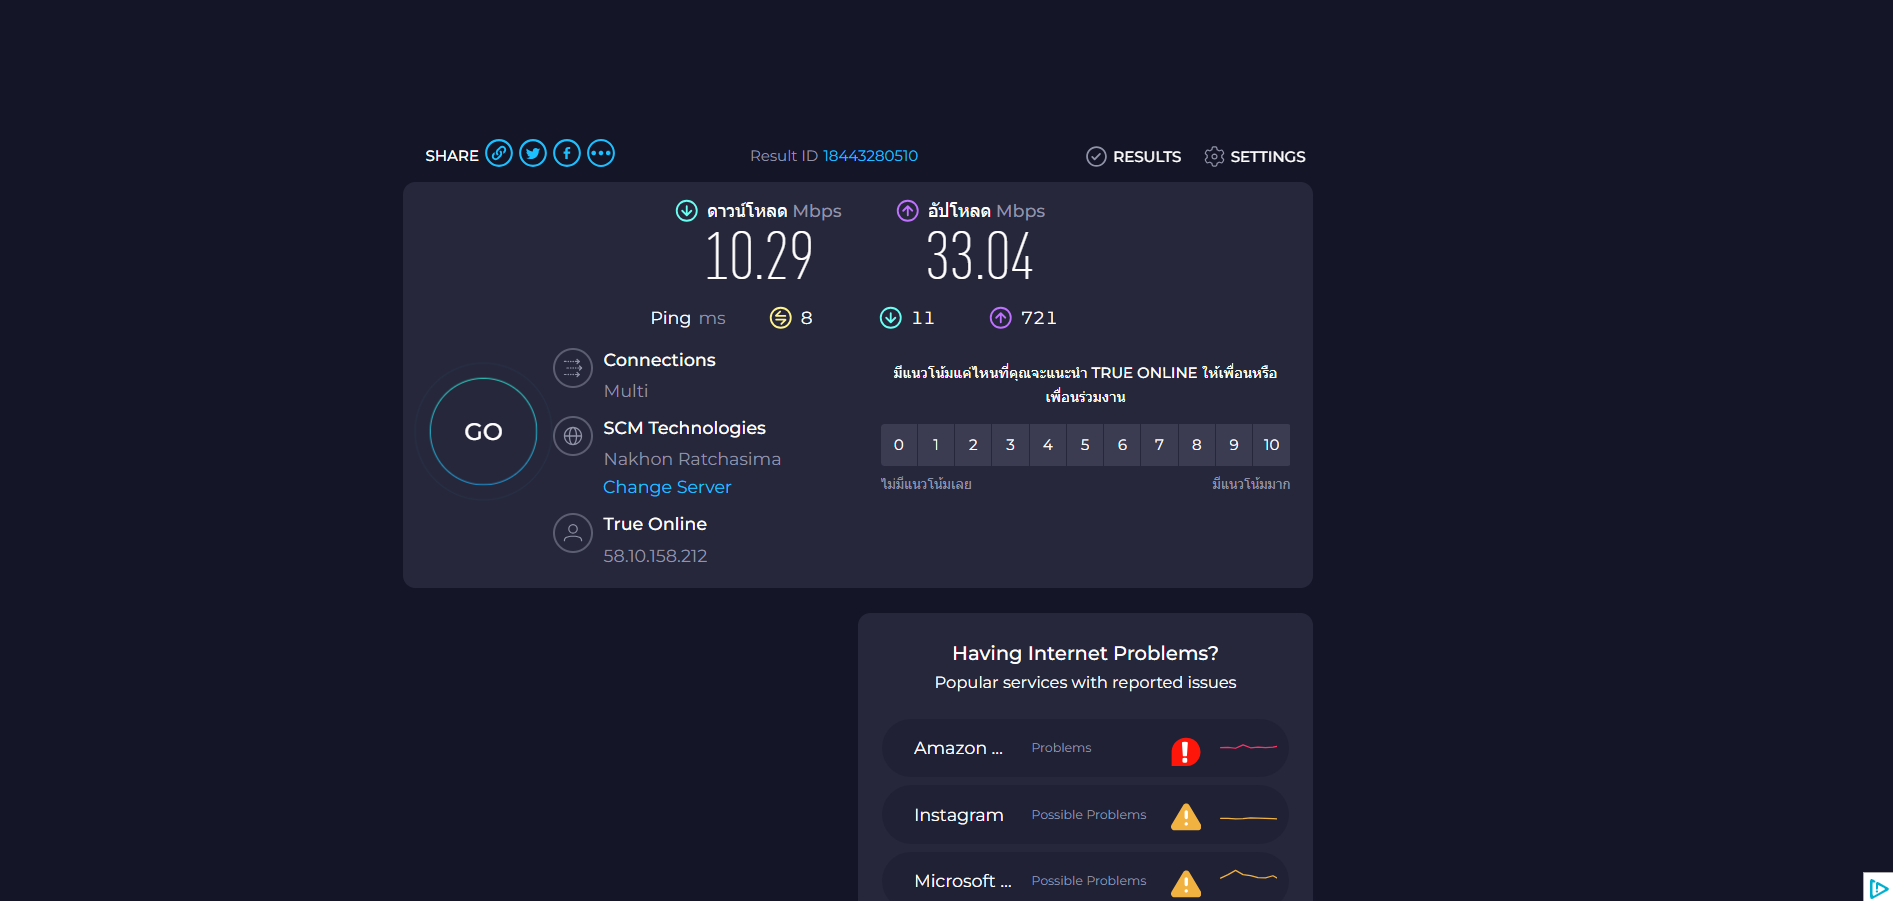Click the idle ping icon next to 8
Viewport: 1893px width, 901px height.
point(780,318)
